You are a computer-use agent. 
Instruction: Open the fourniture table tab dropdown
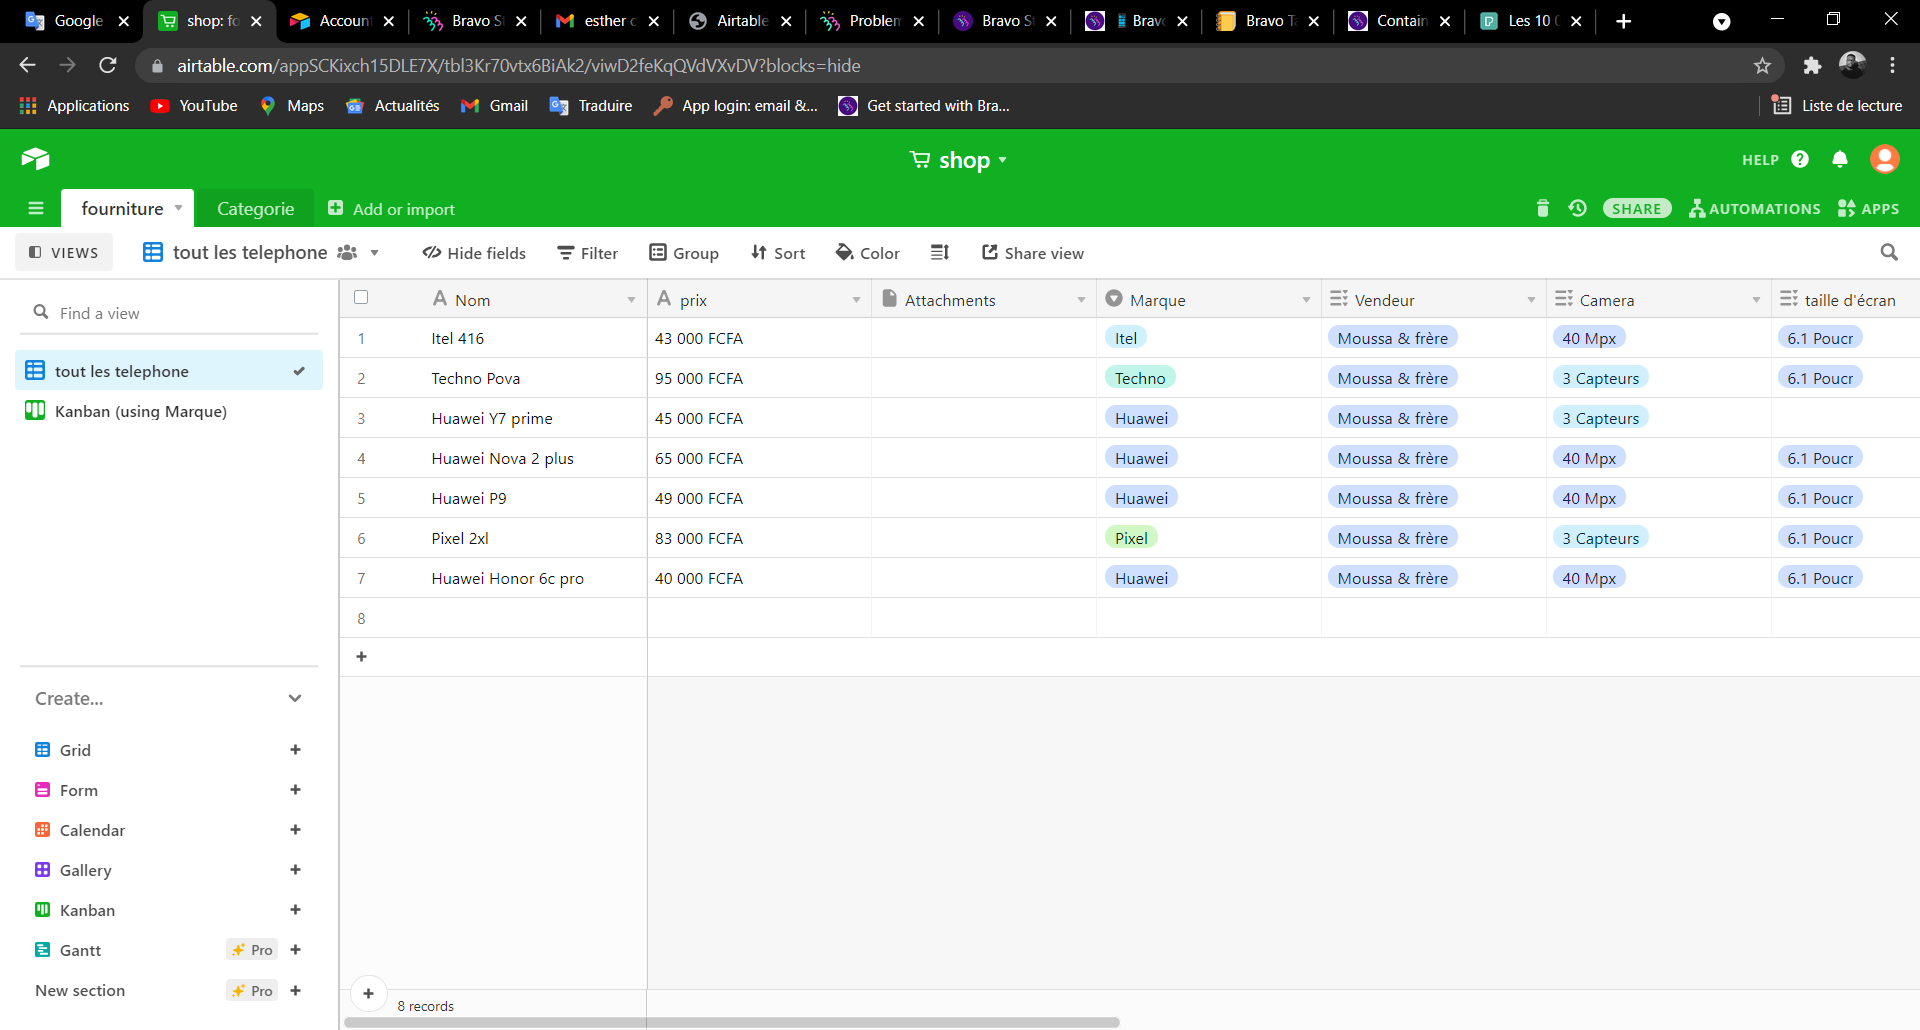coord(179,208)
